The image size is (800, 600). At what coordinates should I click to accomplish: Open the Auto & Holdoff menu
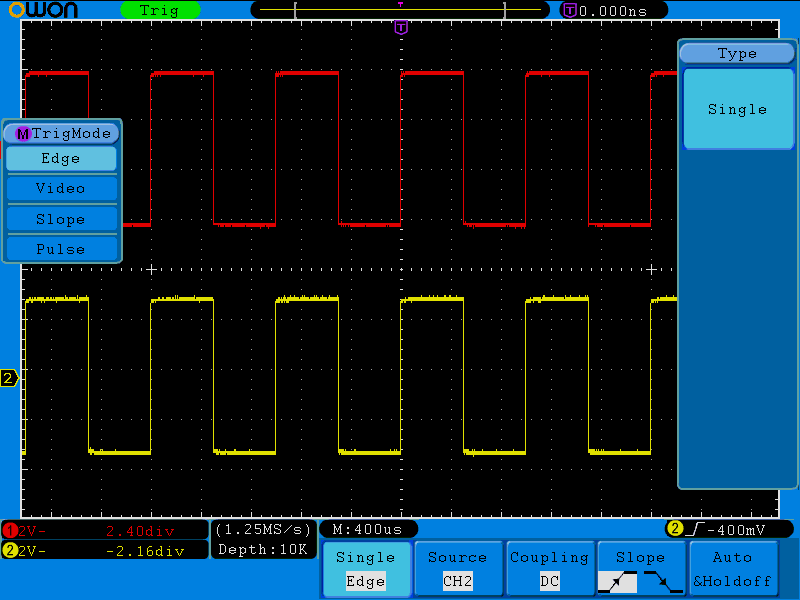tap(732, 569)
